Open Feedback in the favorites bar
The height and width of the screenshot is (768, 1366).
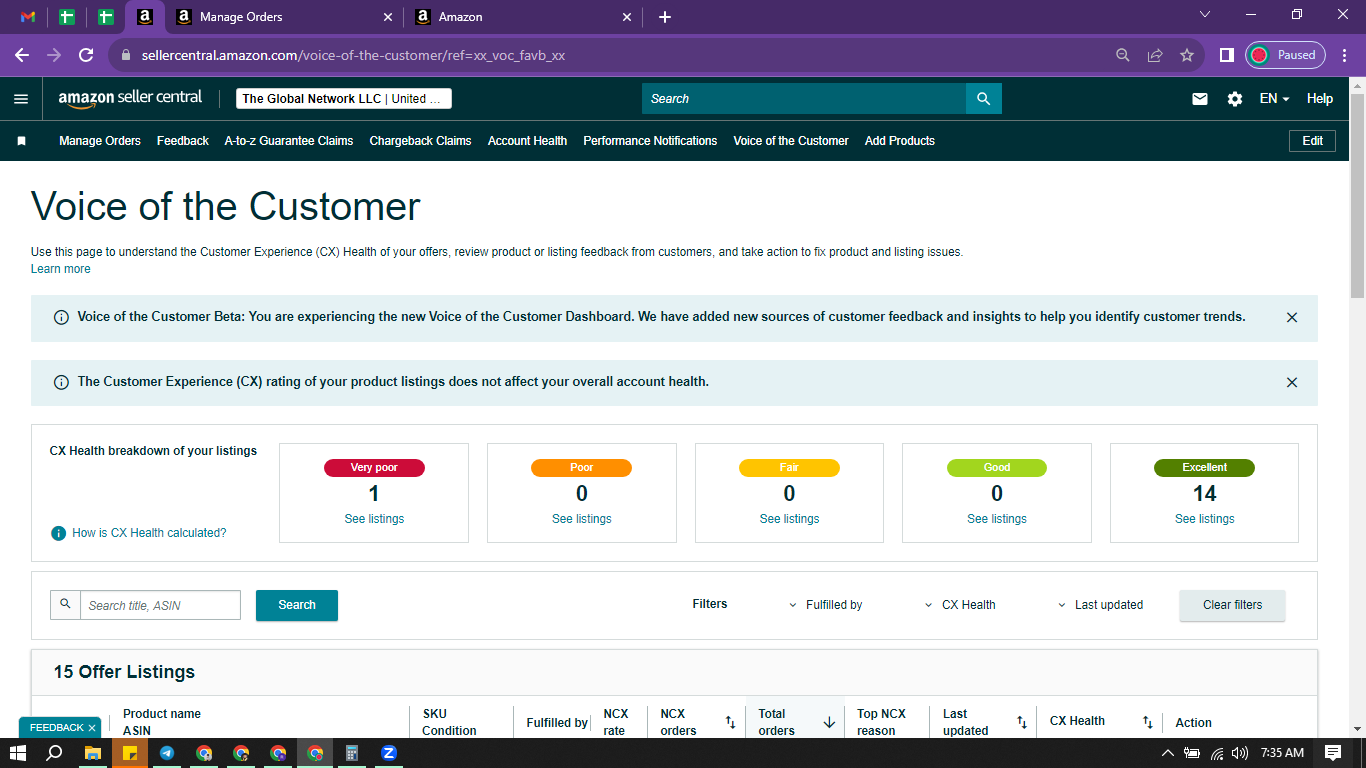[x=183, y=141]
